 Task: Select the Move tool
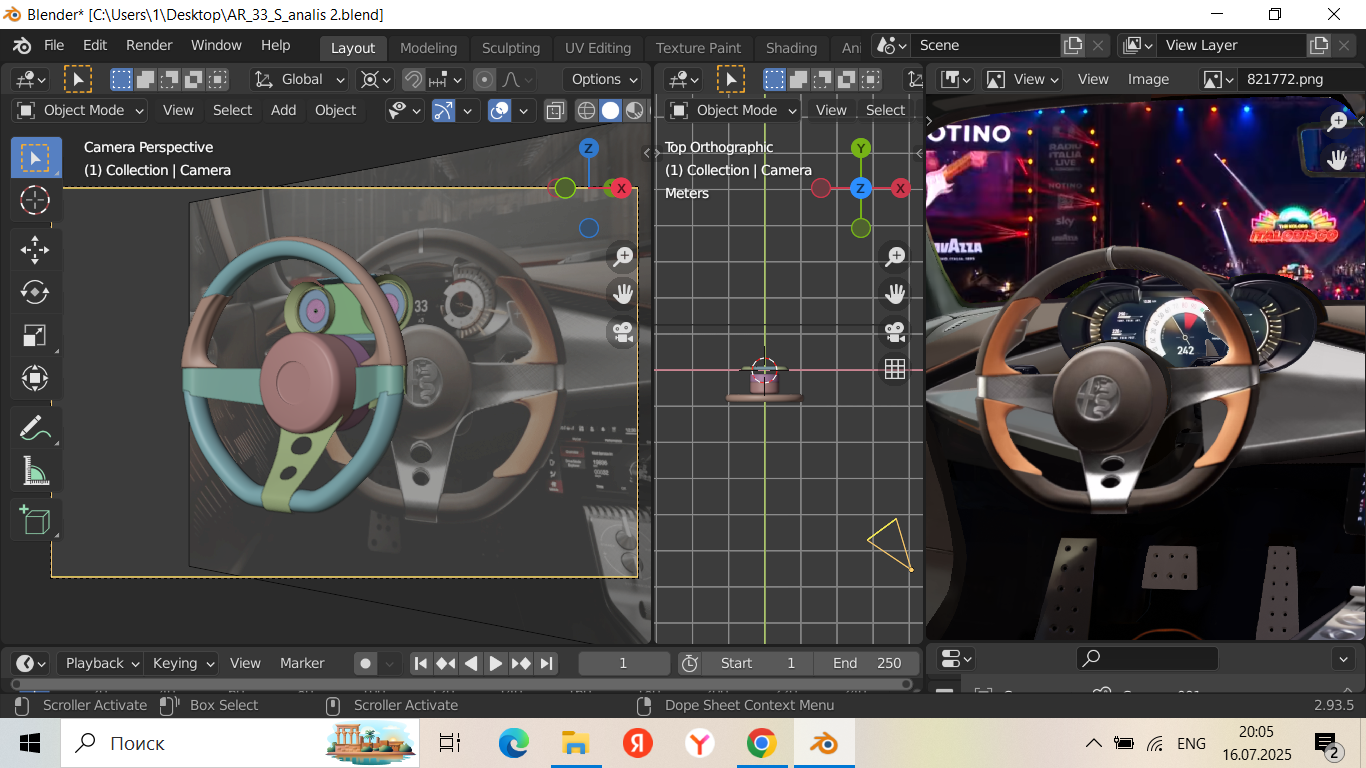coord(35,249)
